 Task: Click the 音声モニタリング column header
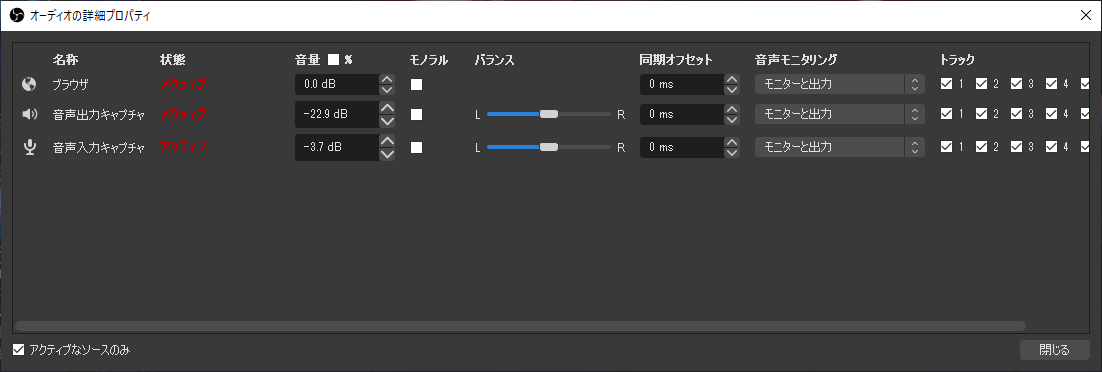tap(796, 60)
